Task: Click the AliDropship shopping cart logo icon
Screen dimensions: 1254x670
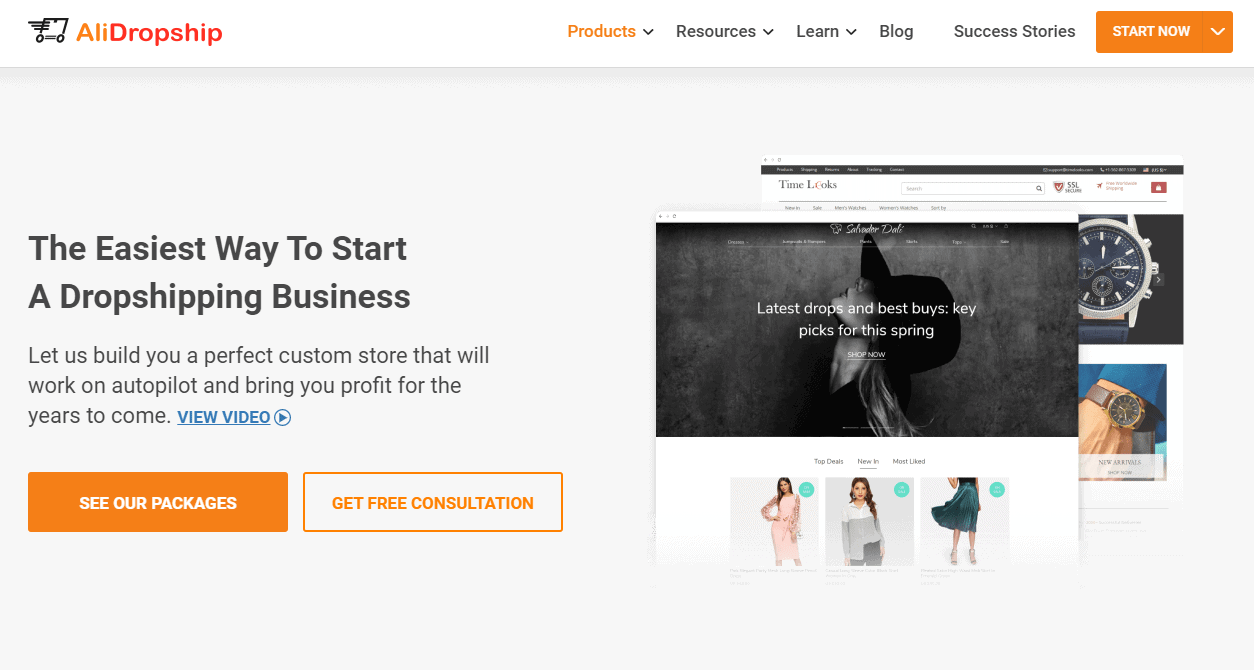Action: [47, 31]
